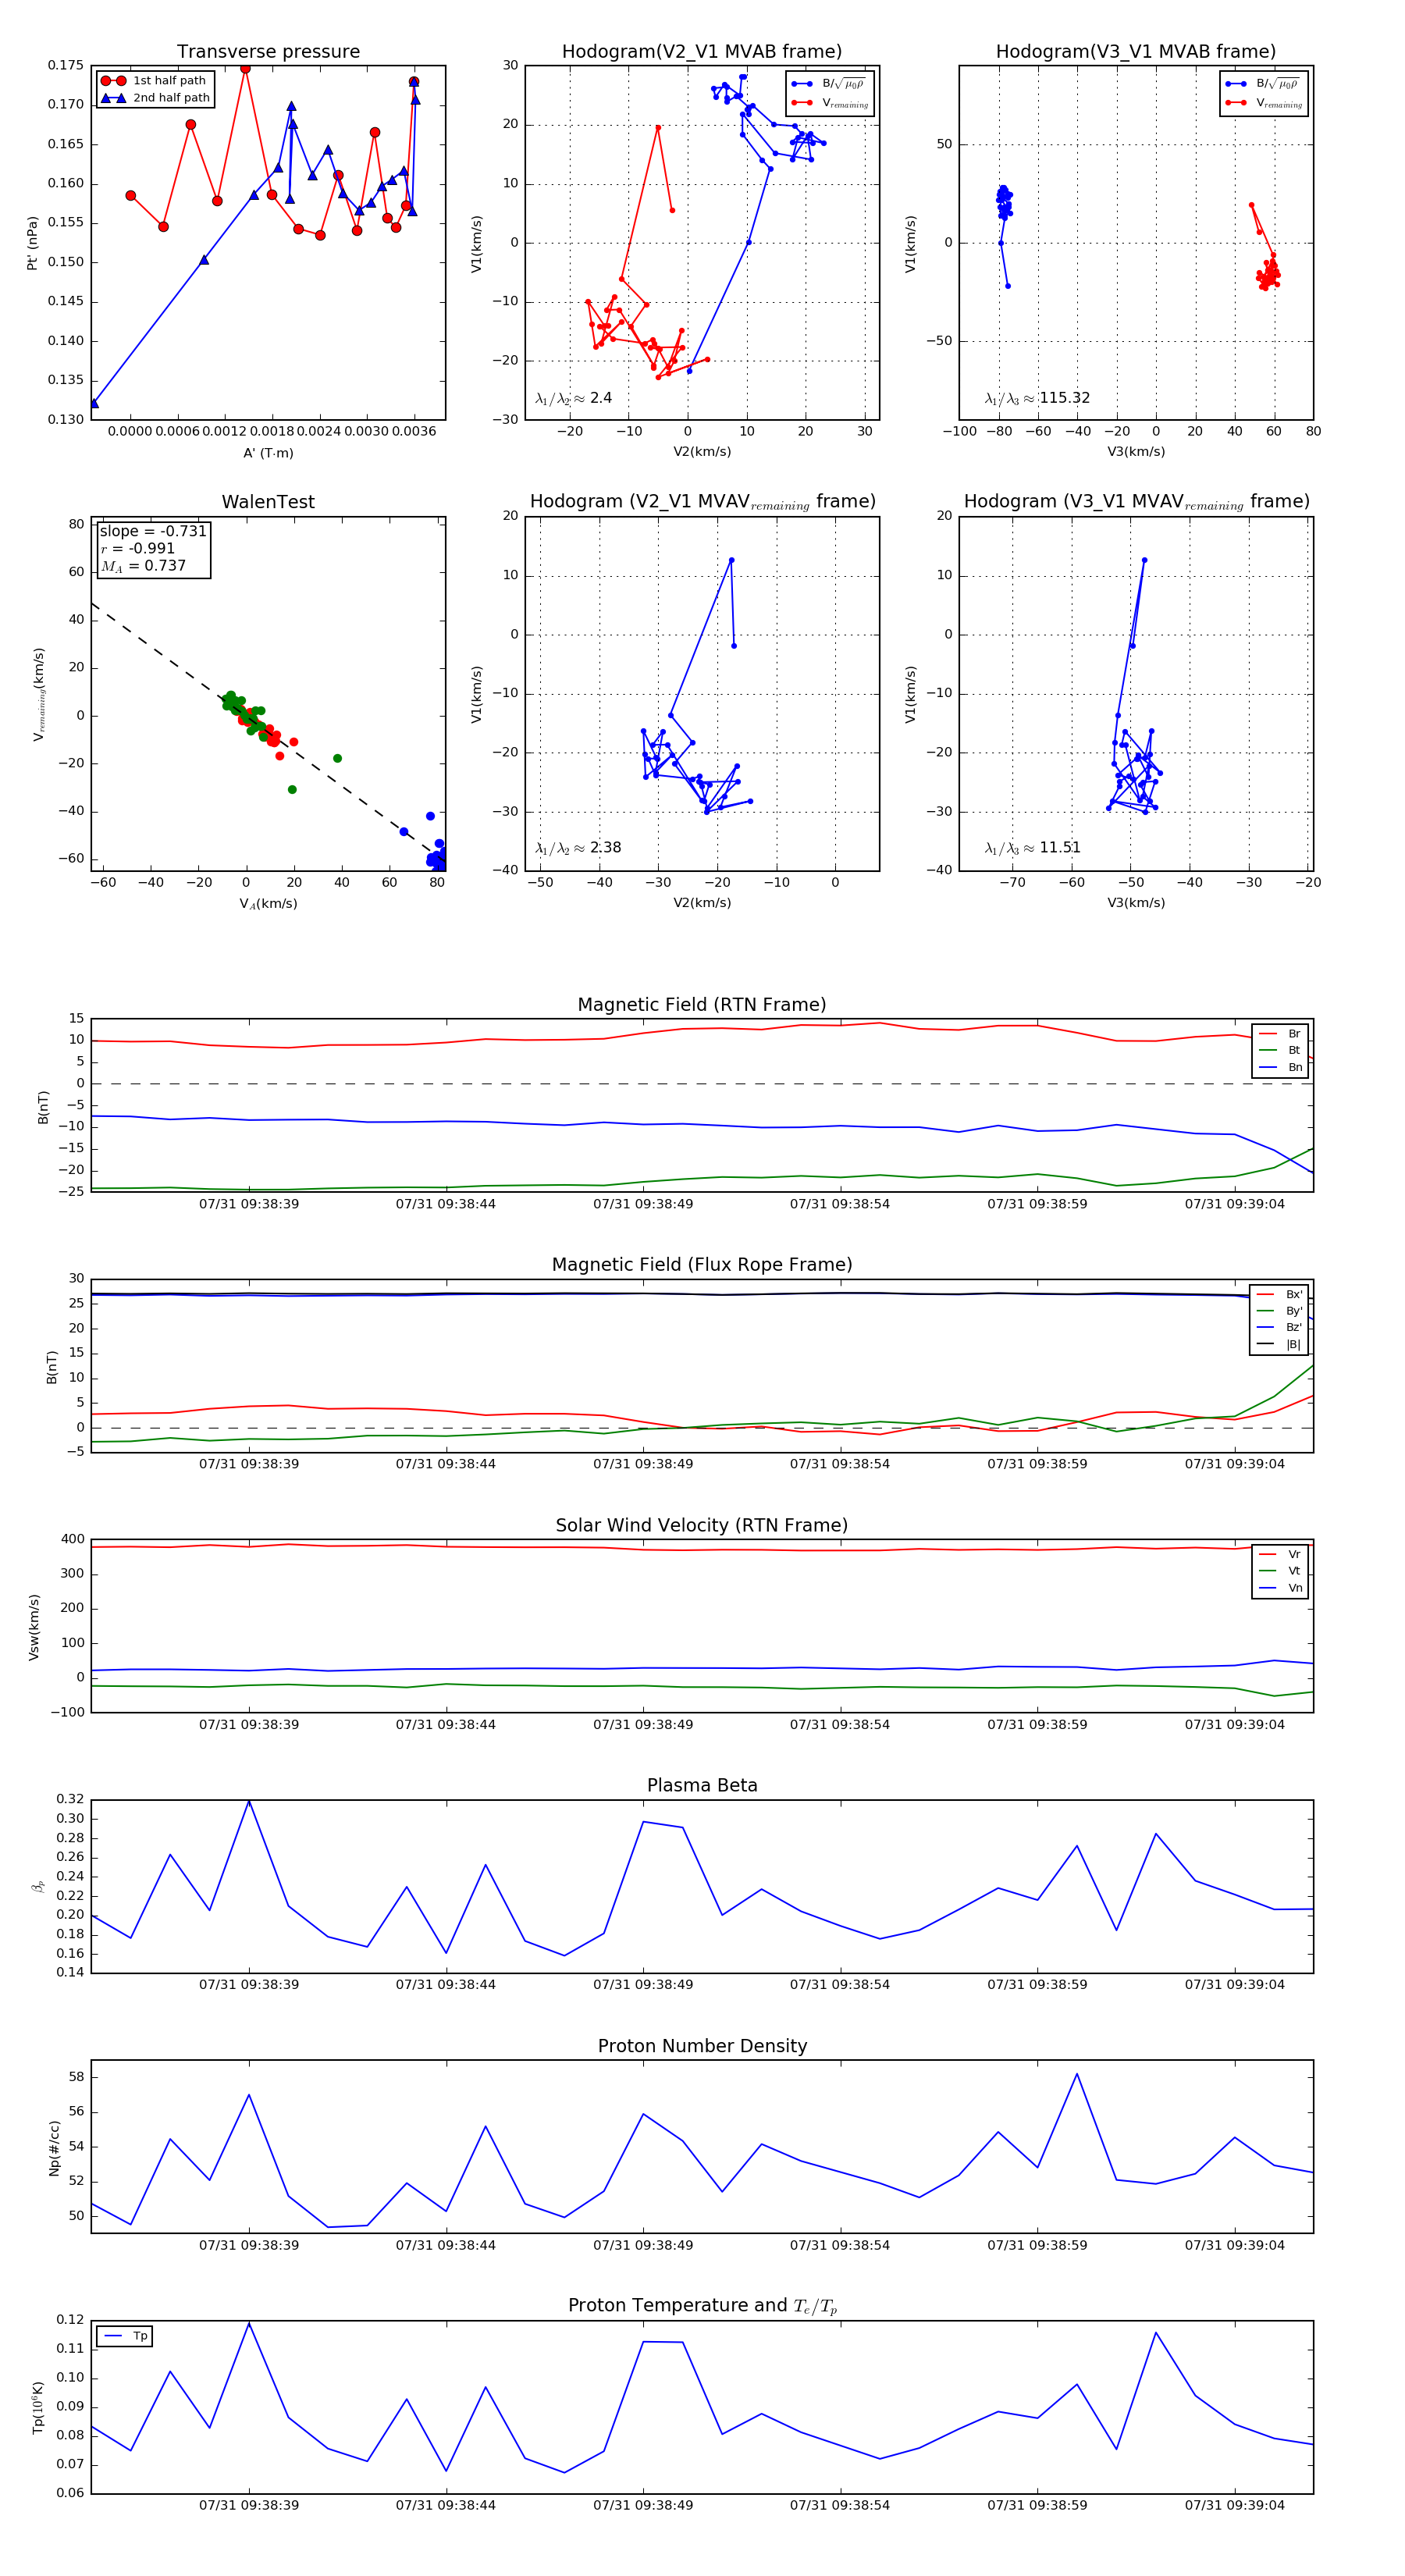Select the "Bn" legend entry
Screen dimensions: 1405x2576
coord(1281,1067)
